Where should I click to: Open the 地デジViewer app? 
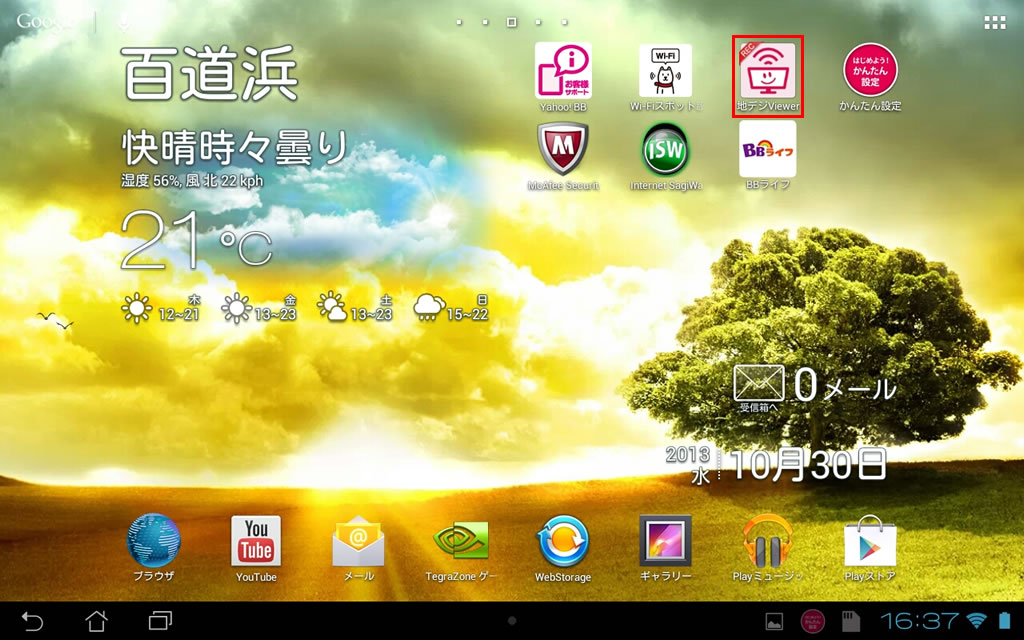click(x=767, y=71)
